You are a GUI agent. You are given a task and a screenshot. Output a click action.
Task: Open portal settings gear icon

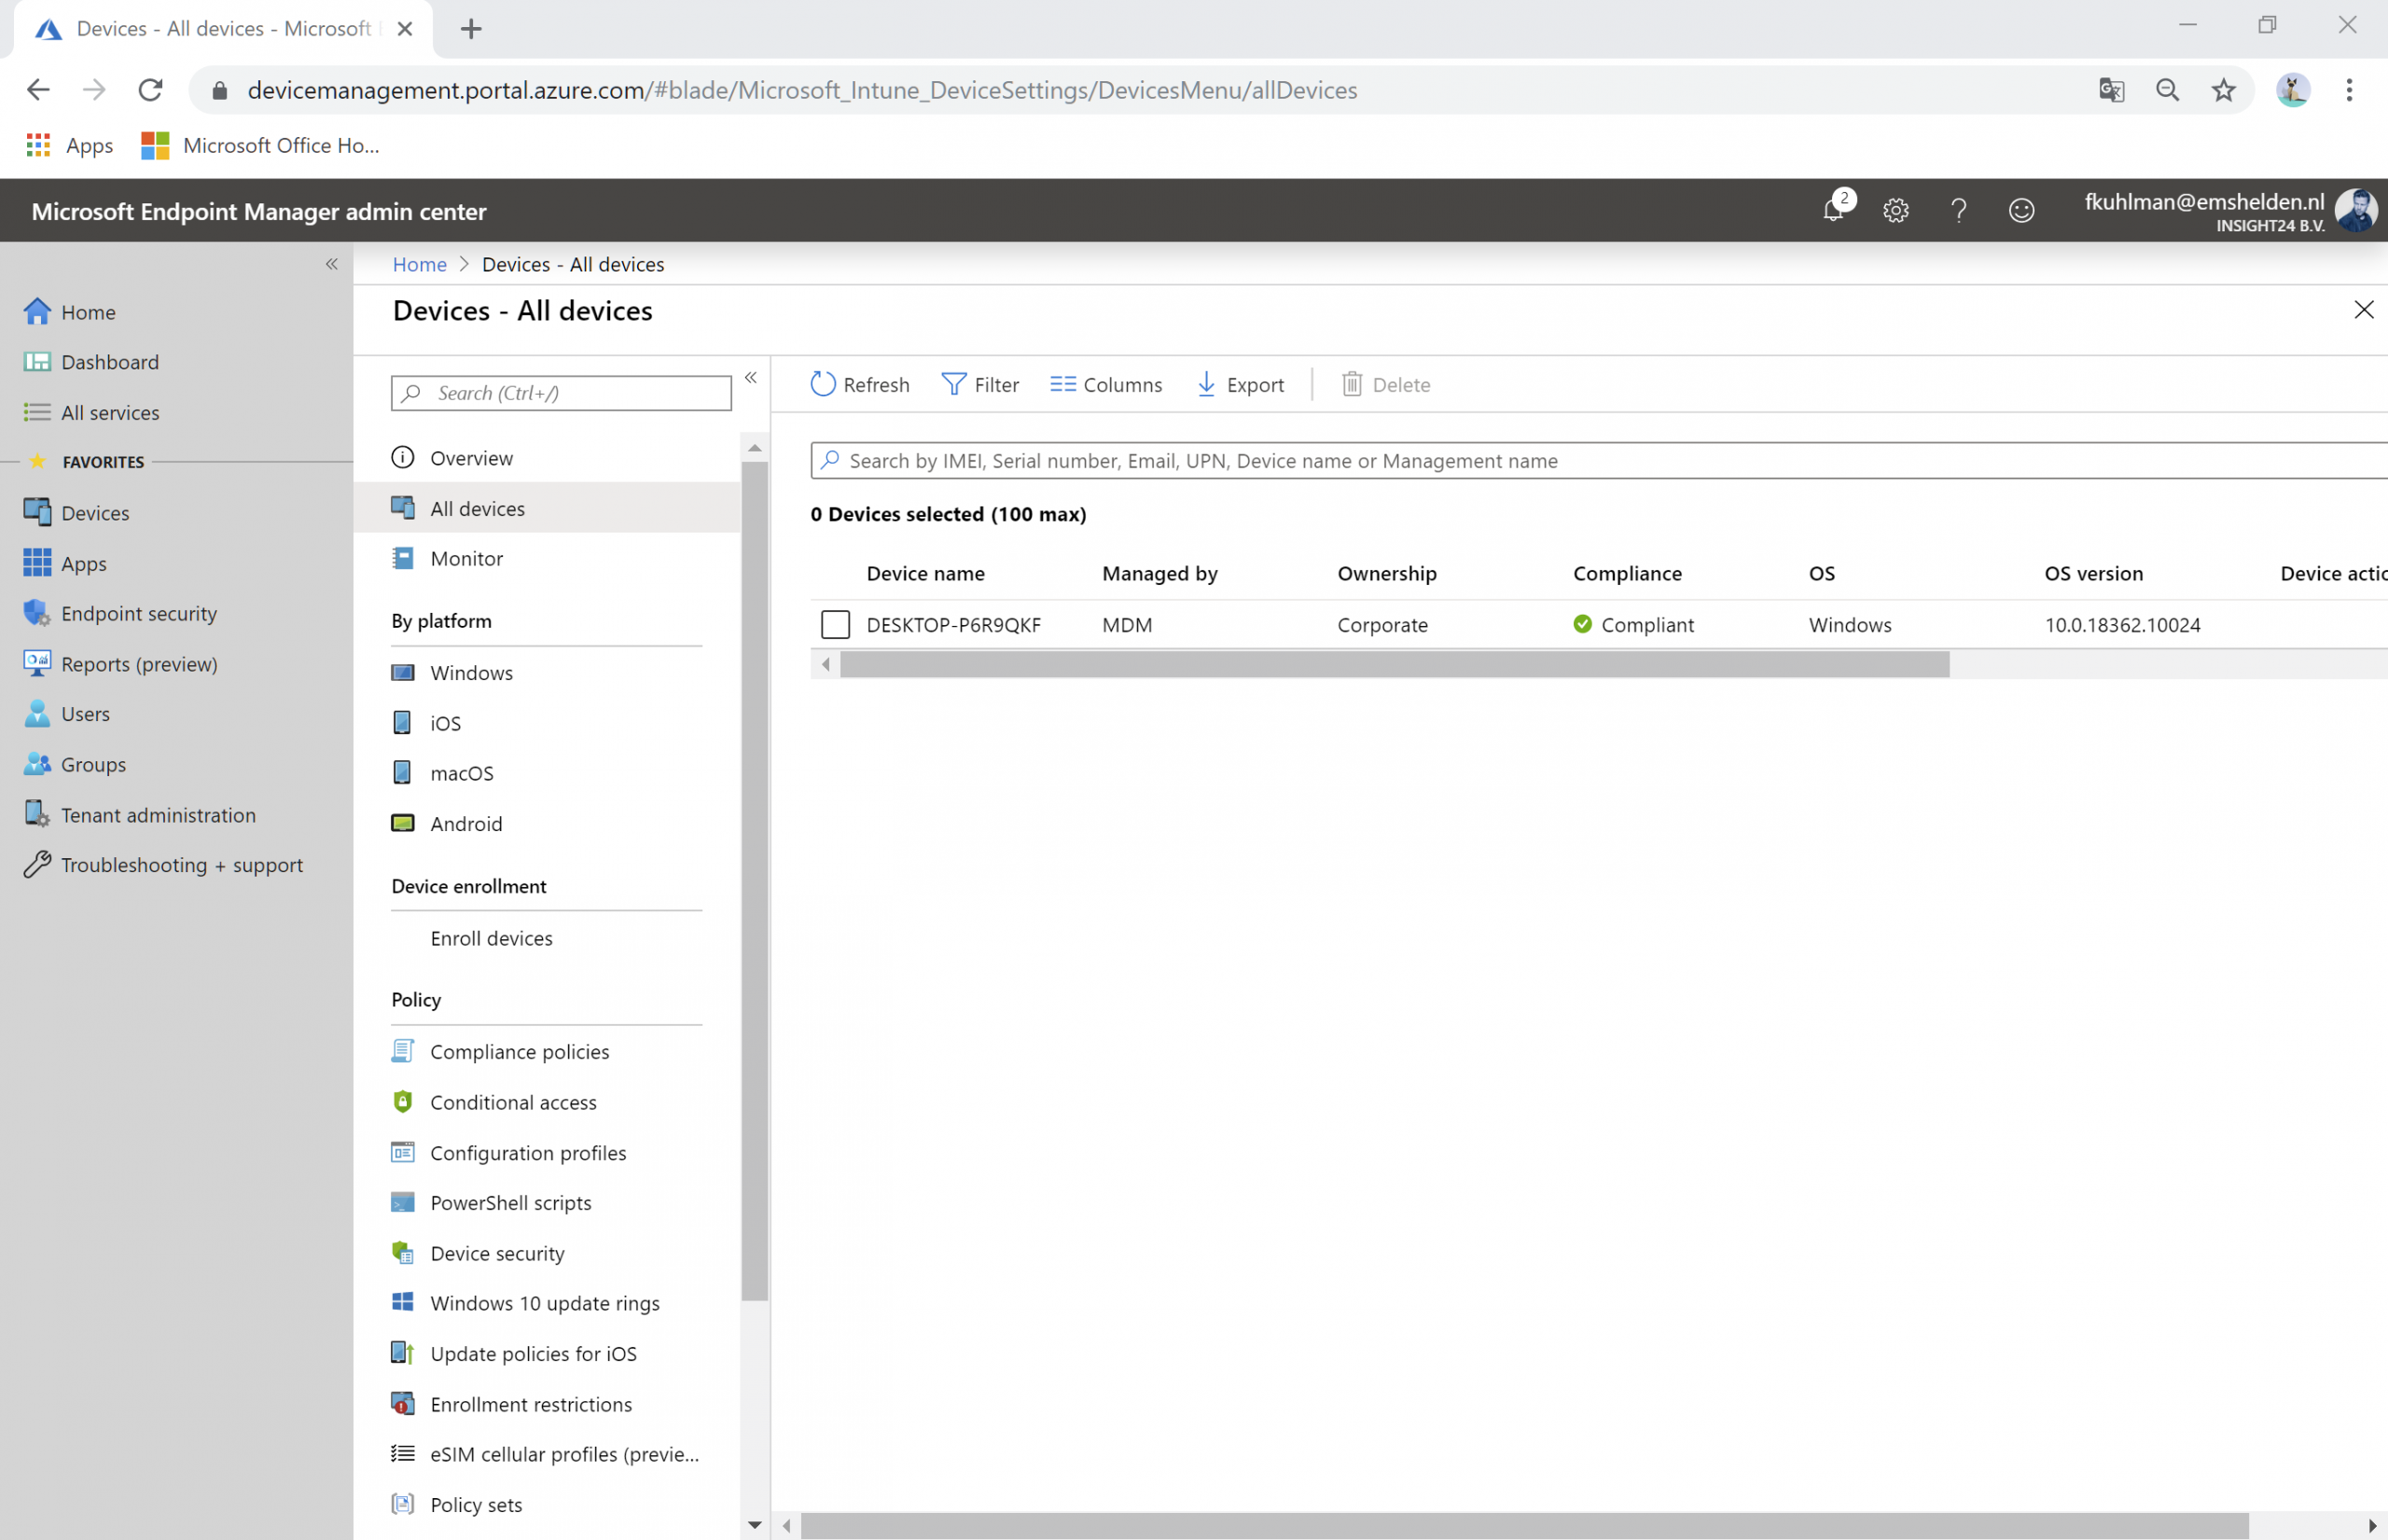(1896, 210)
